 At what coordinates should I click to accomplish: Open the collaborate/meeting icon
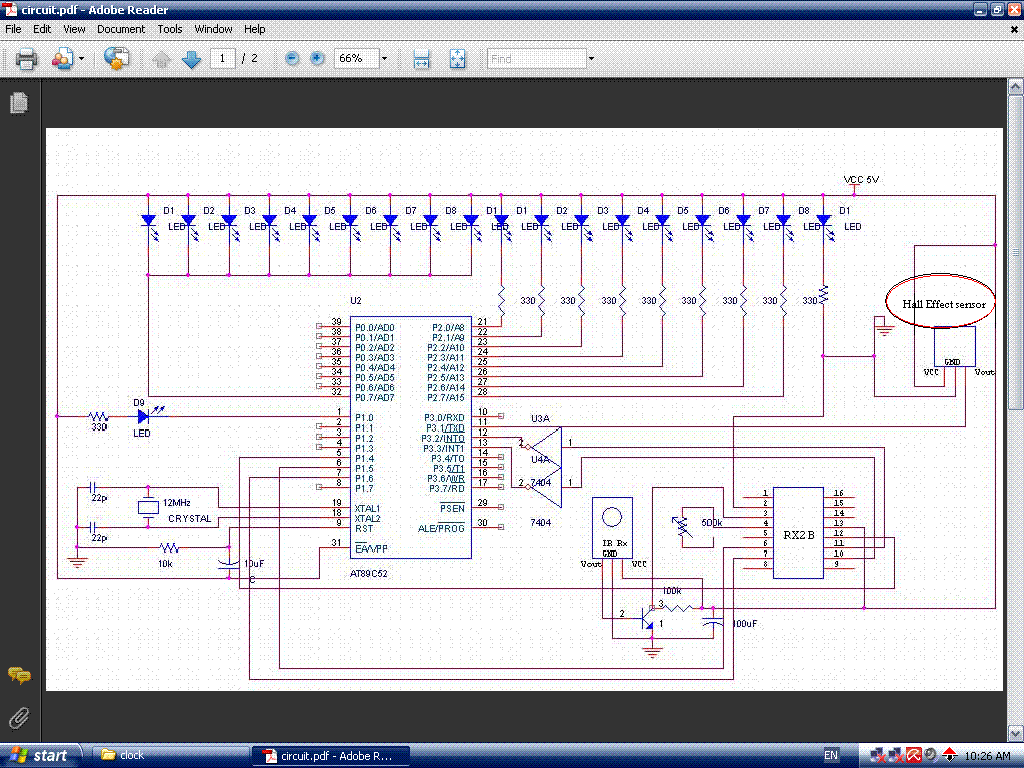pos(63,59)
